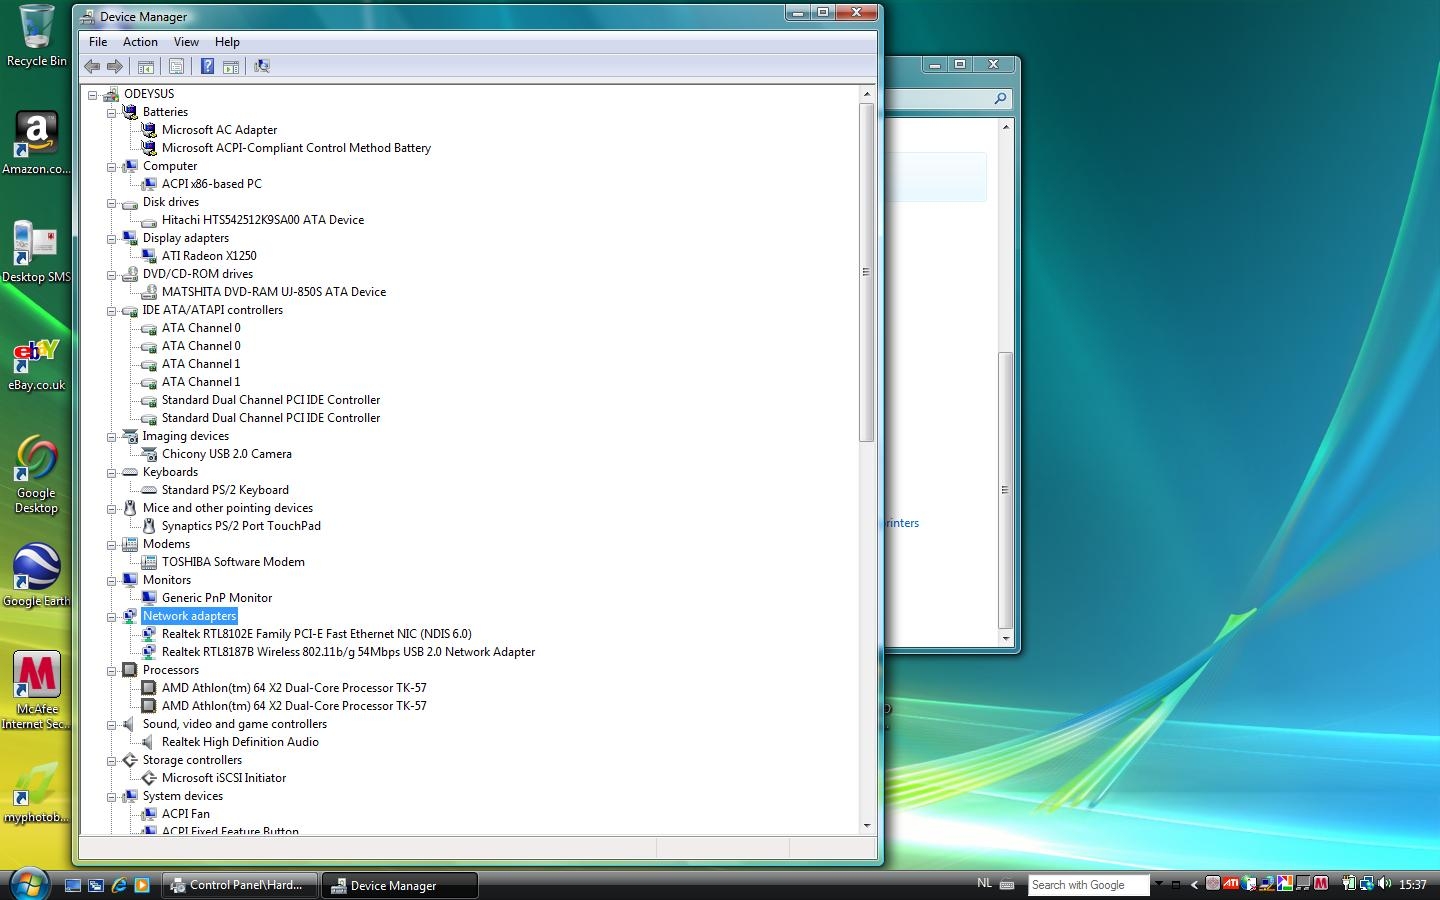Collapse the Network adapters category
The width and height of the screenshot is (1440, 900).
coord(112,617)
